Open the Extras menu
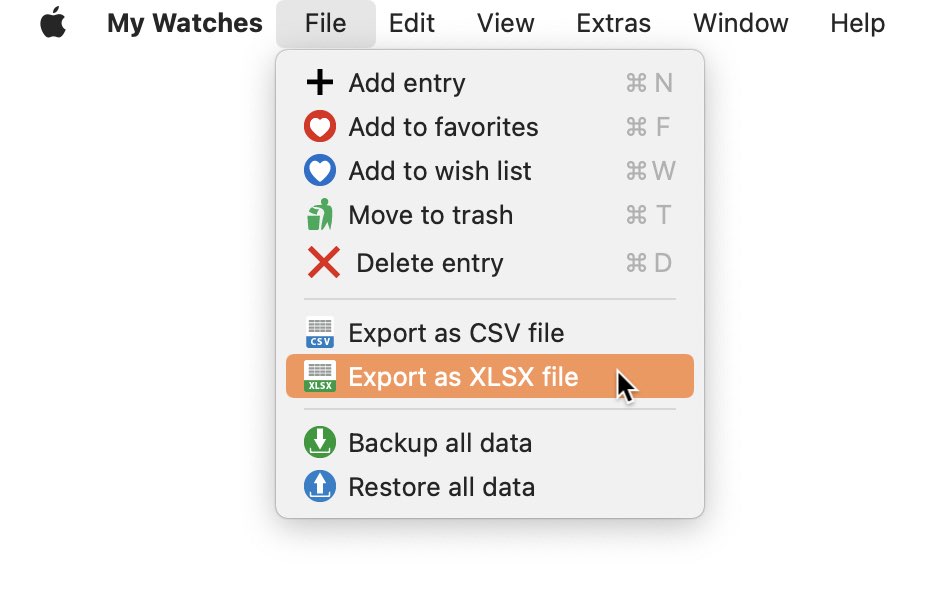Image resolution: width=928 pixels, height=597 pixels. click(x=613, y=24)
